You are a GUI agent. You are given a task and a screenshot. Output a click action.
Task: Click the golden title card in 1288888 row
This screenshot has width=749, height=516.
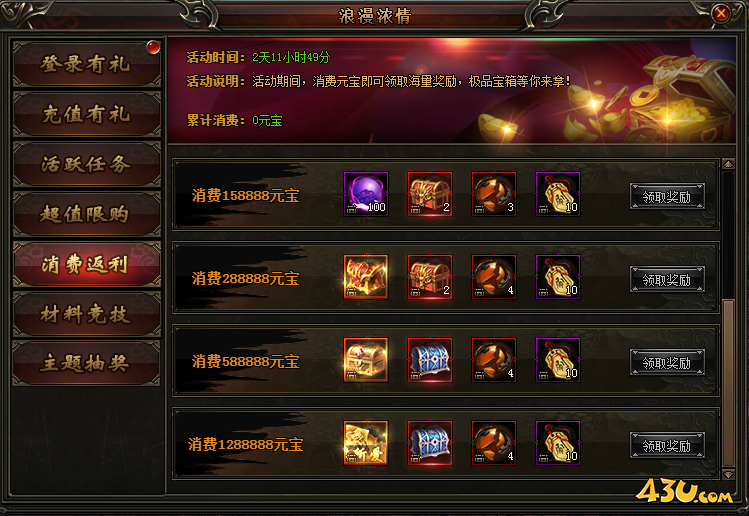tap(366, 443)
